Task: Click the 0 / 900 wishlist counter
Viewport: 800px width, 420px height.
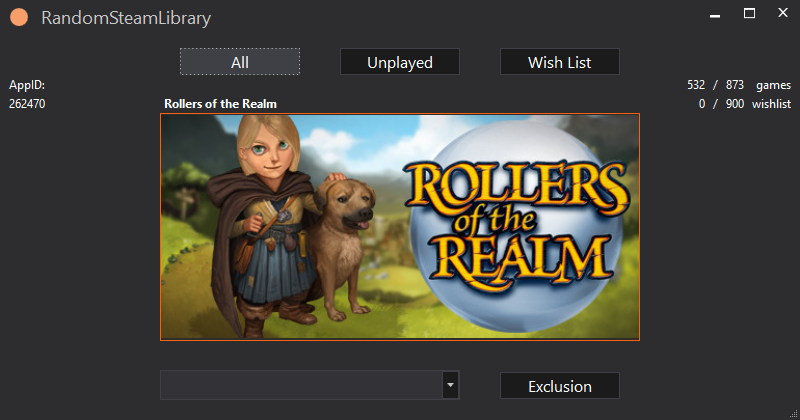Action: click(x=744, y=104)
